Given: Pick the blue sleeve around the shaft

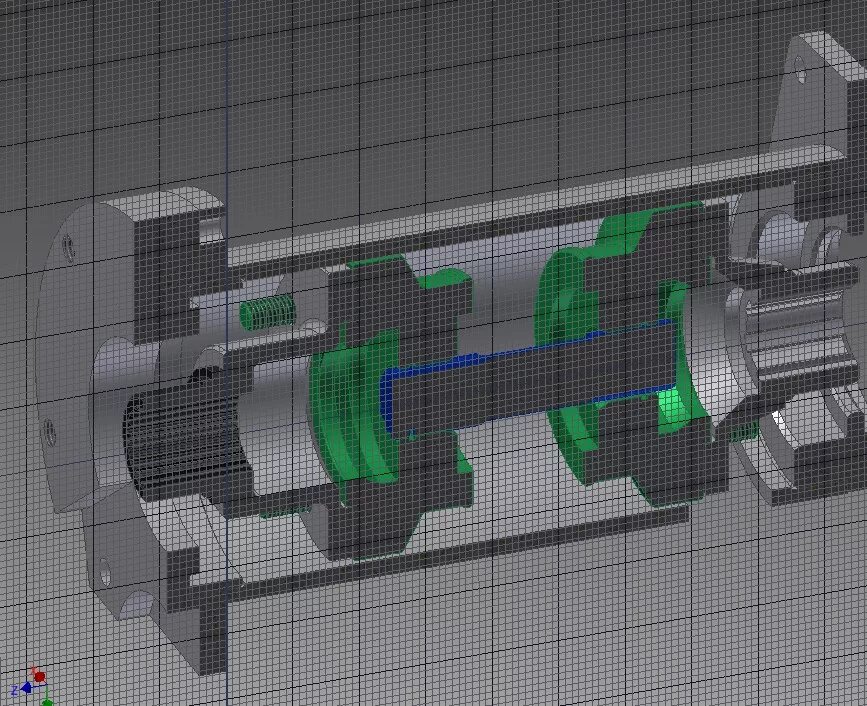Looking at the screenshot, I should pyautogui.click(x=387, y=399).
